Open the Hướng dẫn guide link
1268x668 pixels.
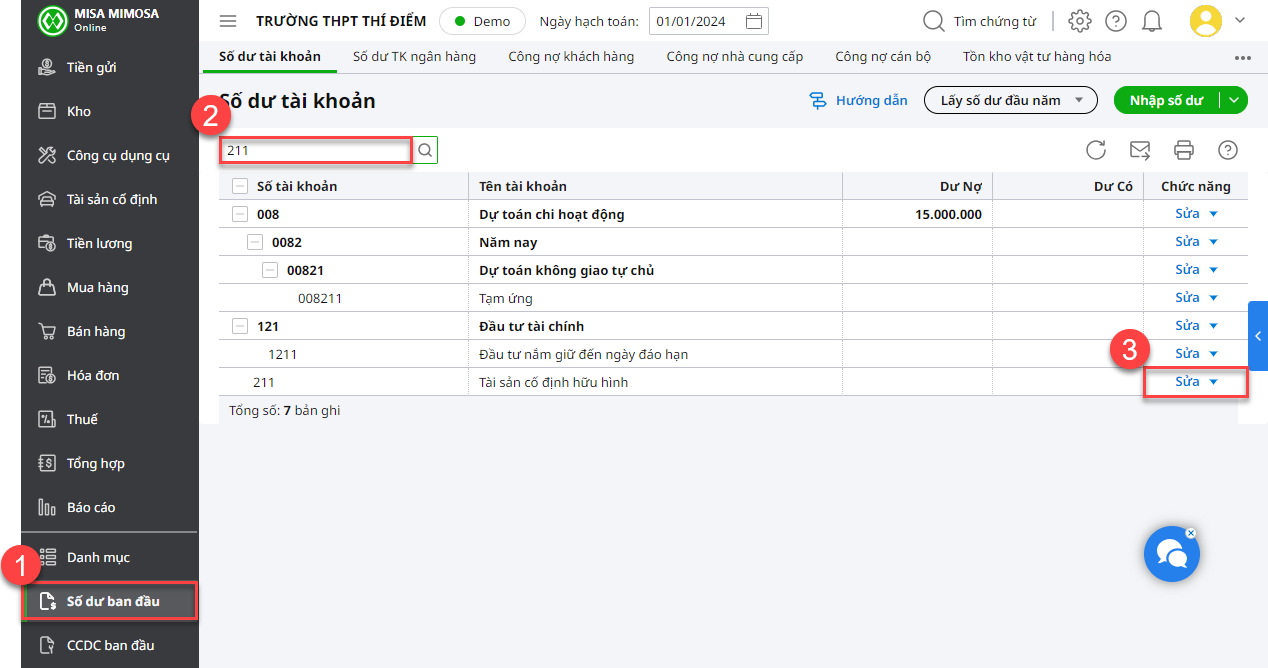point(859,100)
